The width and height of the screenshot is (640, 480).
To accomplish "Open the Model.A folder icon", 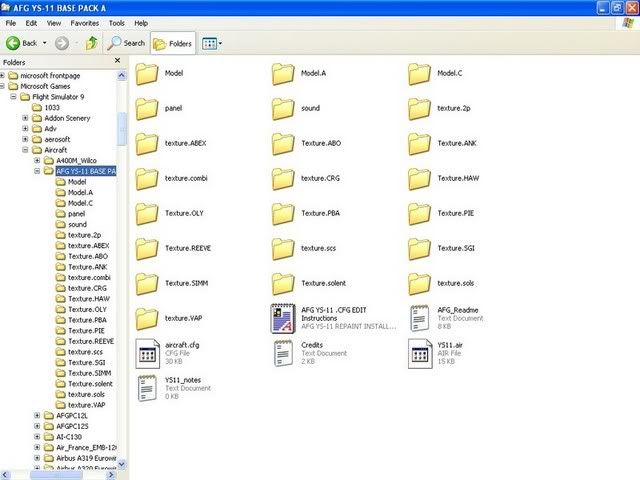I will 283,73.
